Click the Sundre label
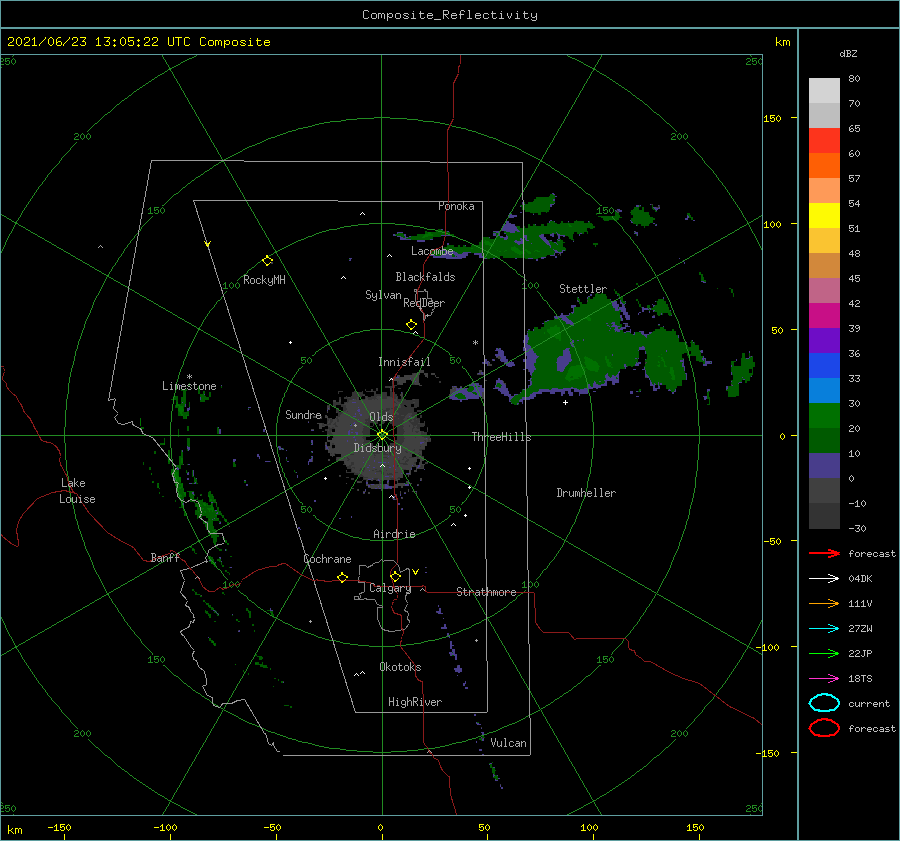Screen dimensions: 900x841 click(x=303, y=414)
